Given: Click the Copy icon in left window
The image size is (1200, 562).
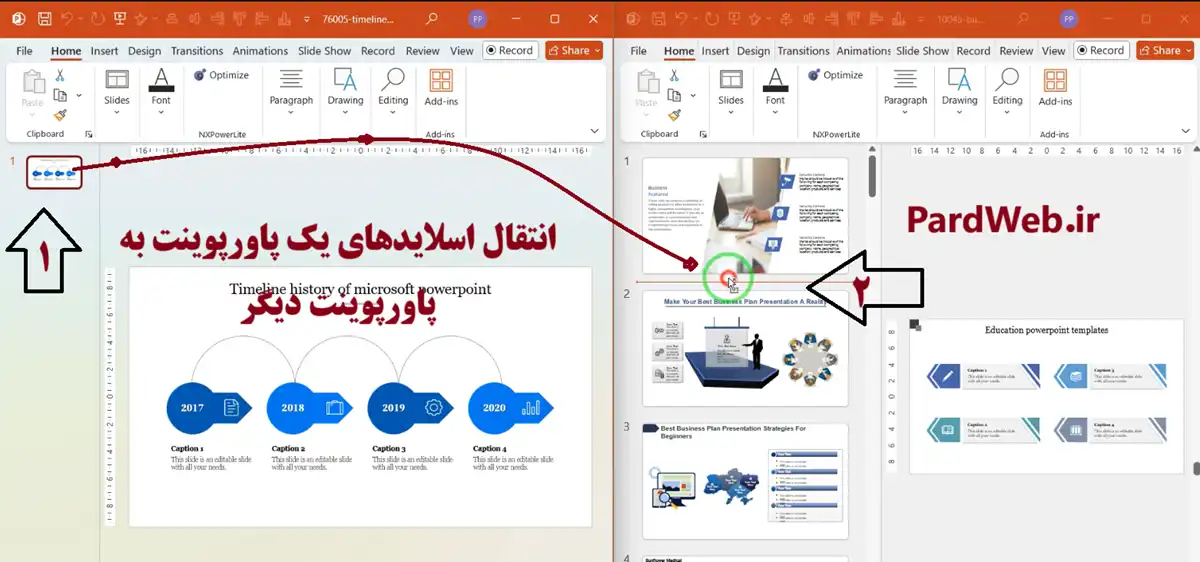Looking at the screenshot, I should [60, 96].
